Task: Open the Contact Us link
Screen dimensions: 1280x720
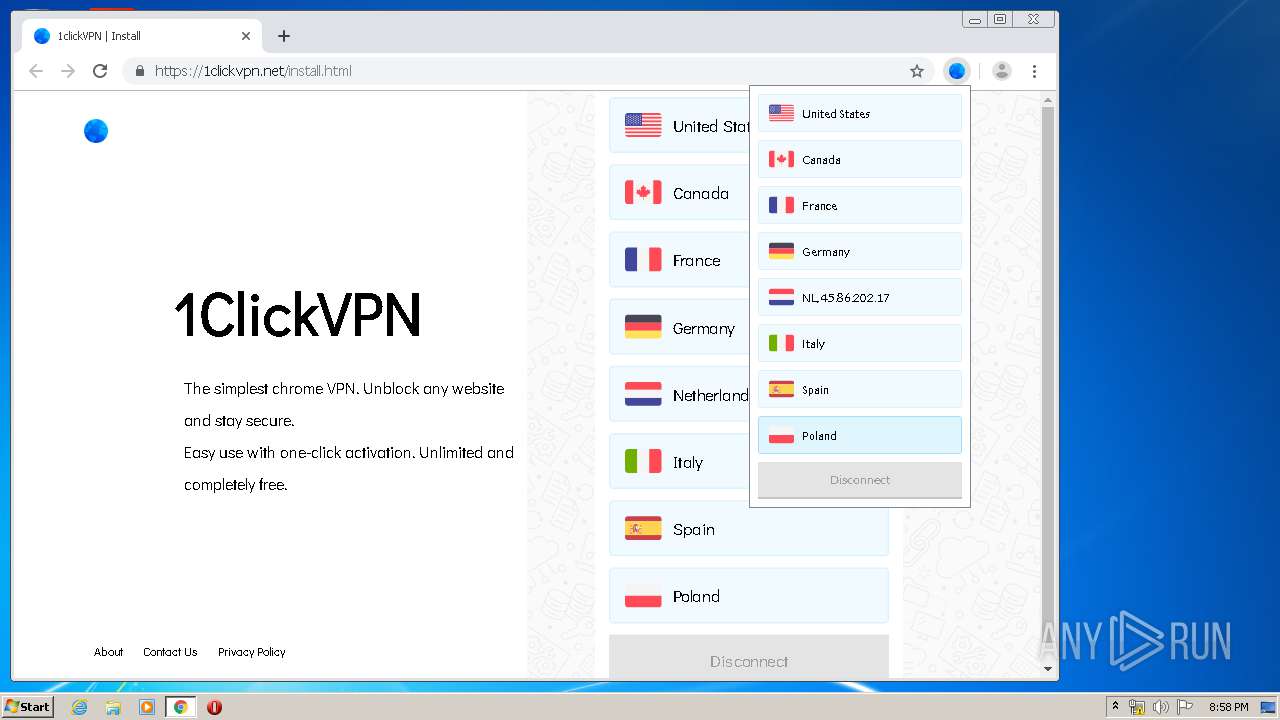Action: [x=170, y=652]
